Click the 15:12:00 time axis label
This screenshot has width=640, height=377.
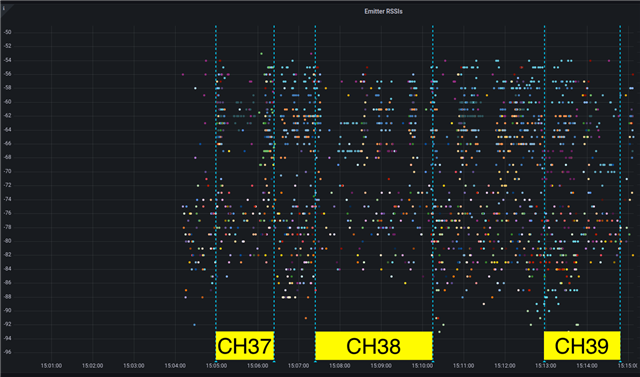(504, 366)
